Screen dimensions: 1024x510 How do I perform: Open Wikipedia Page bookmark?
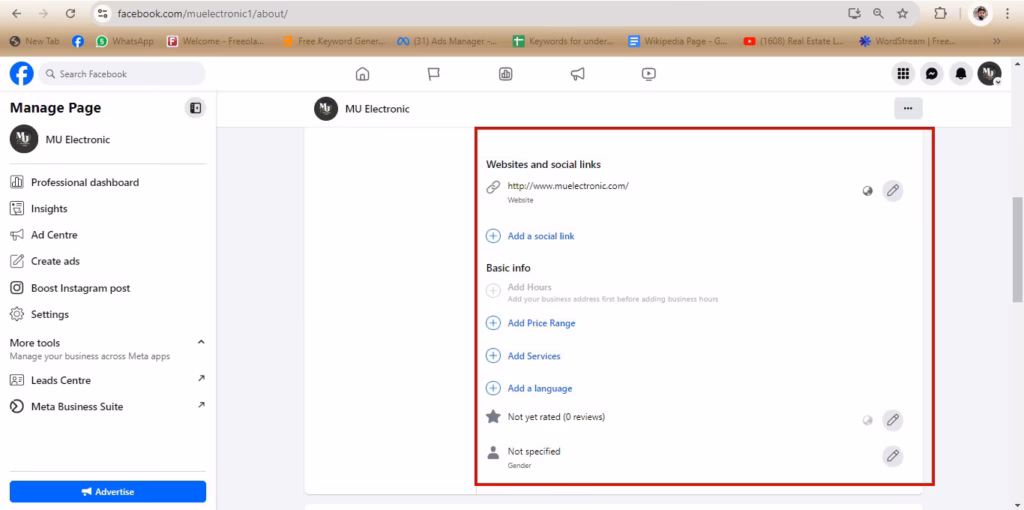point(679,41)
